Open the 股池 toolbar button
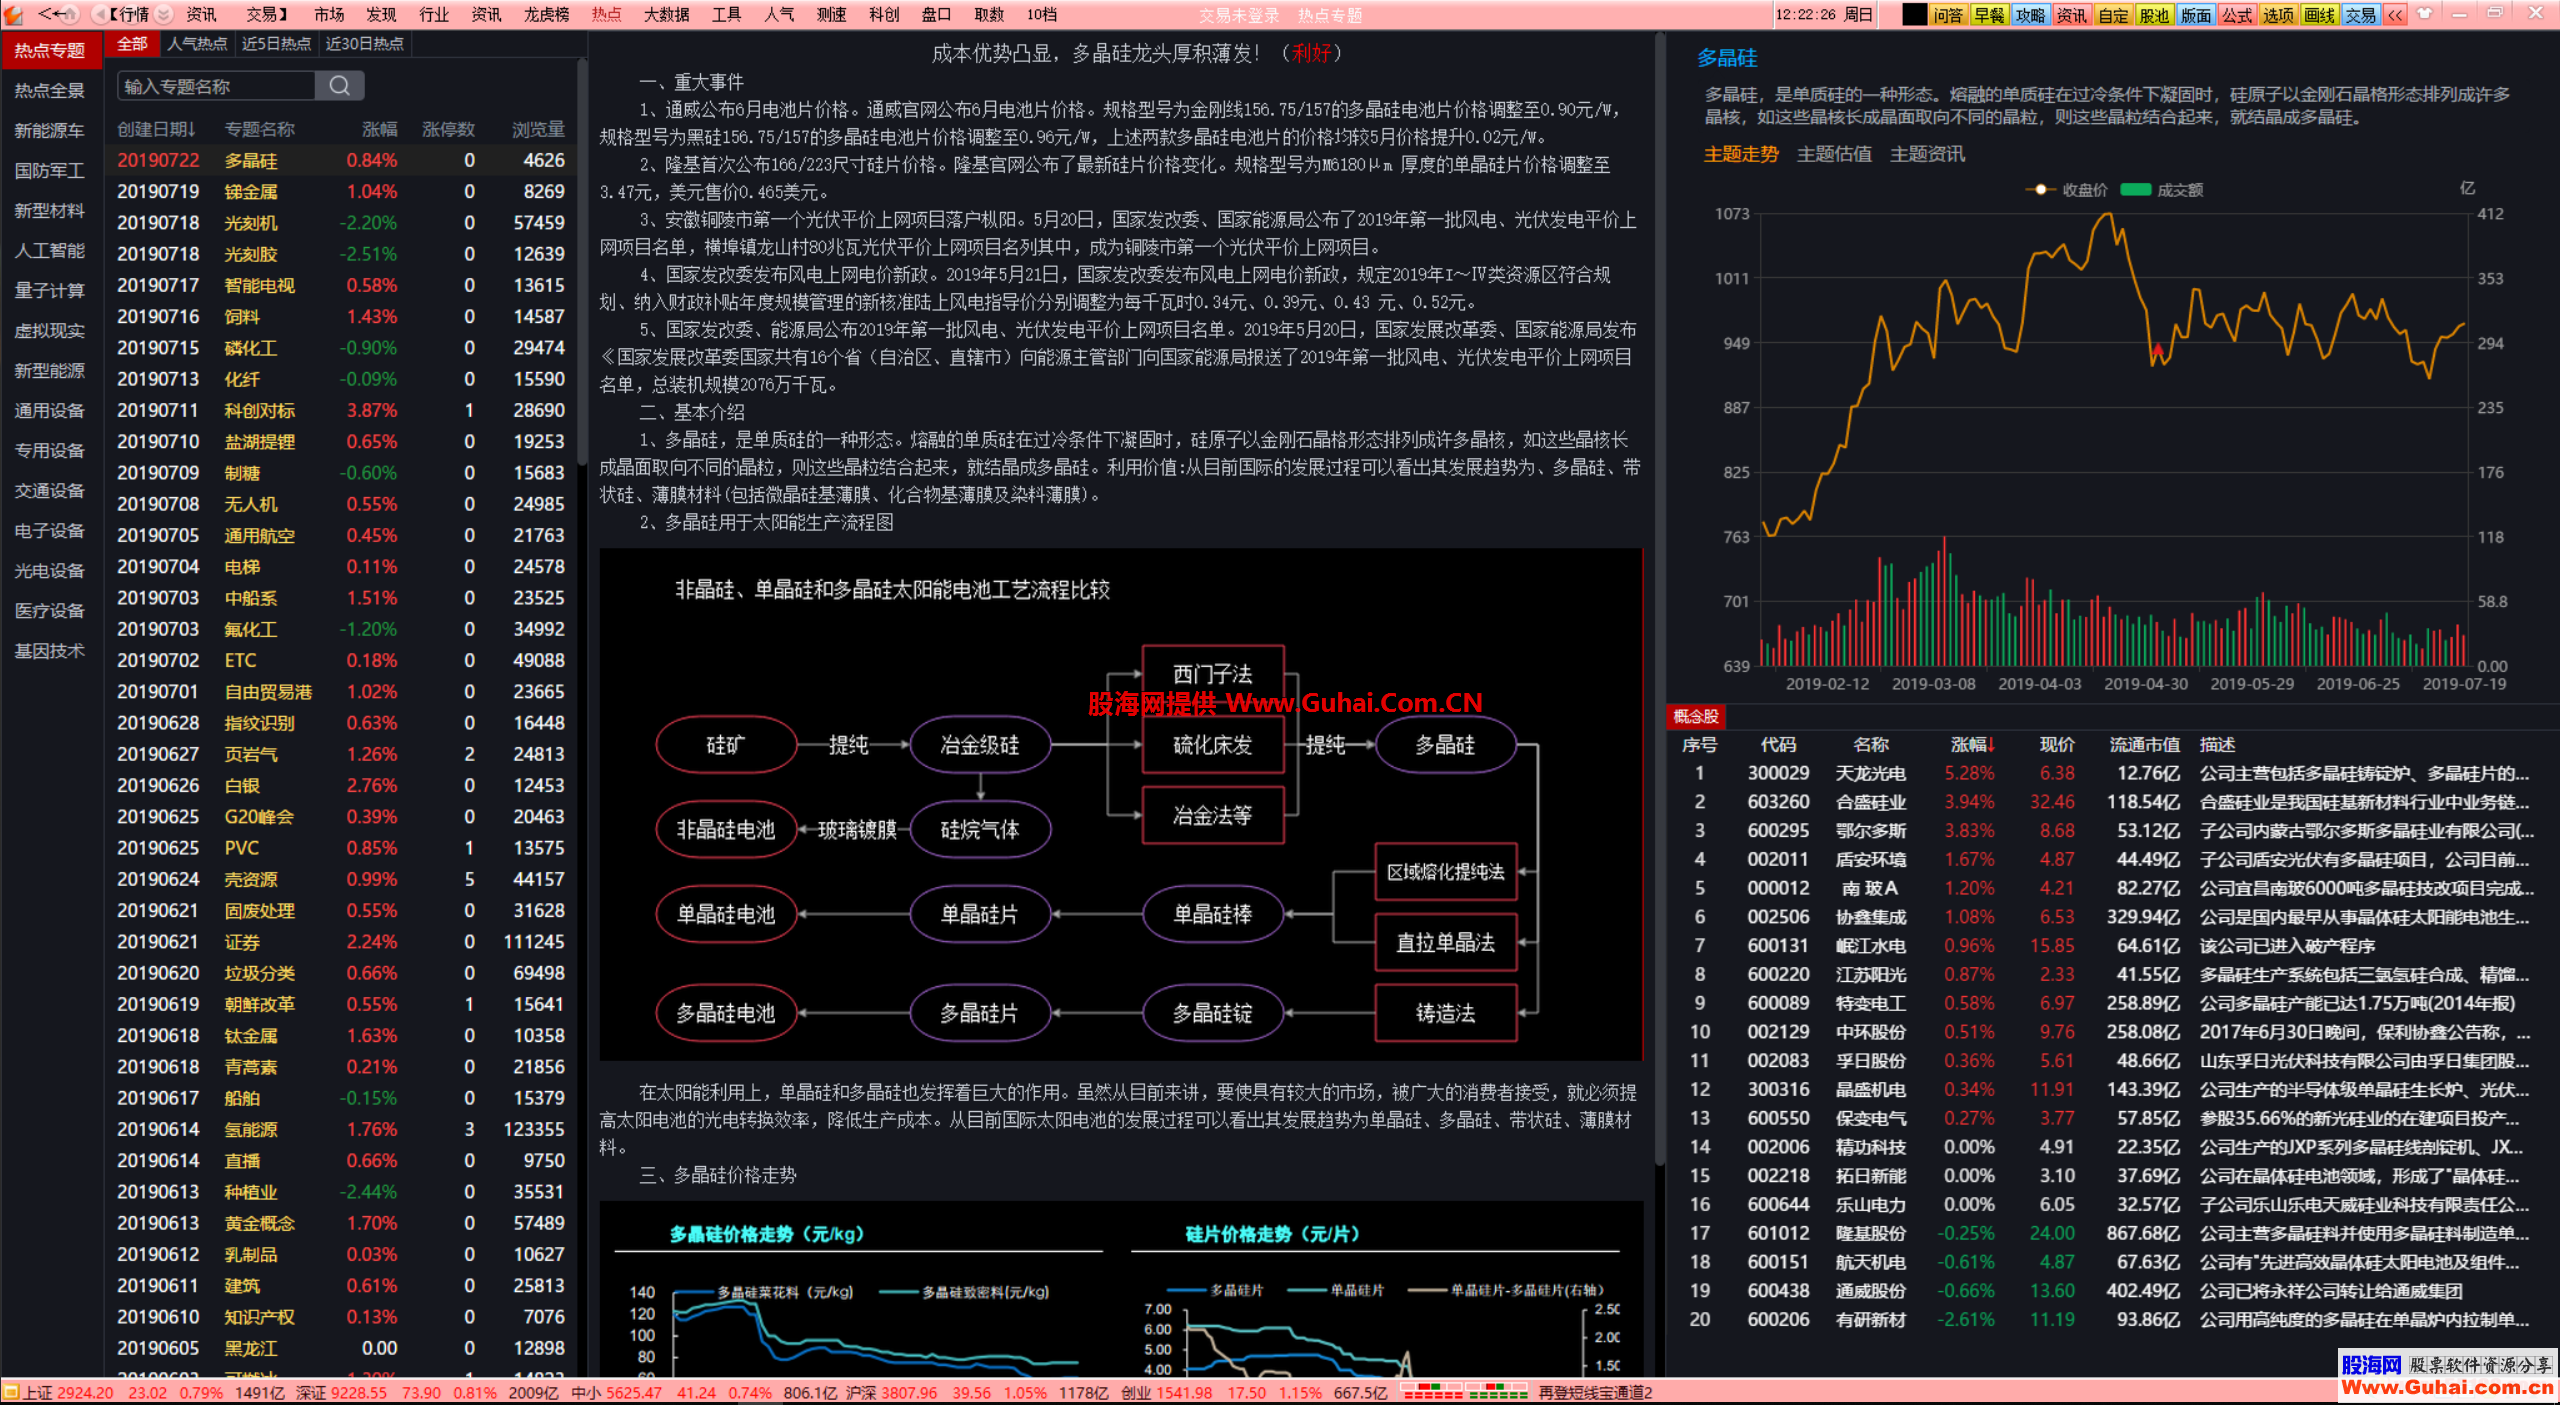Viewport: 2560px width, 1405px height. pyautogui.click(x=2154, y=15)
